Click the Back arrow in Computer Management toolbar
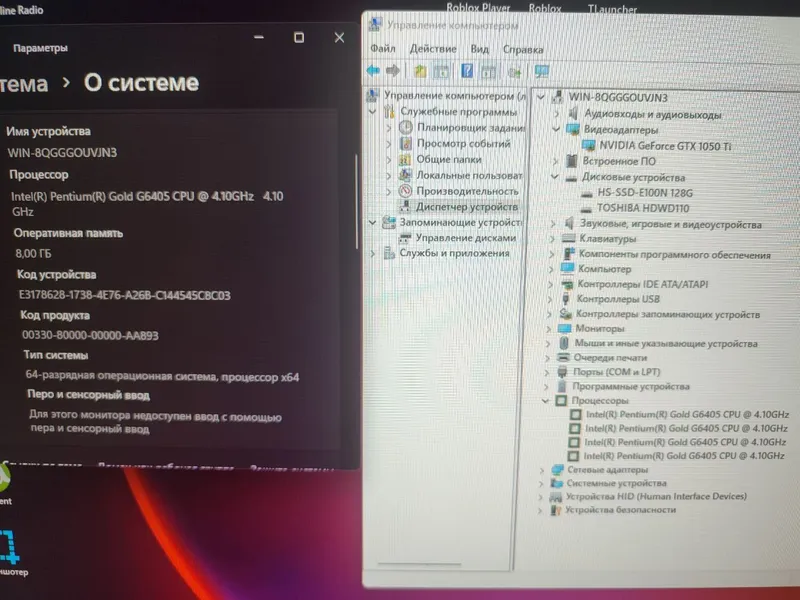This screenshot has height=600, width=800. 373,70
